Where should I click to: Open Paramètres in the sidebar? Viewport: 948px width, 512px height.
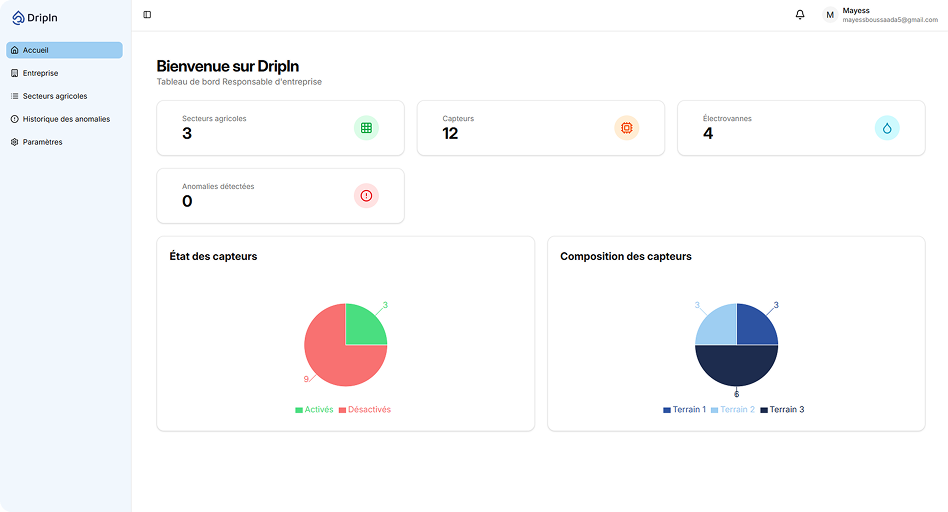point(64,142)
